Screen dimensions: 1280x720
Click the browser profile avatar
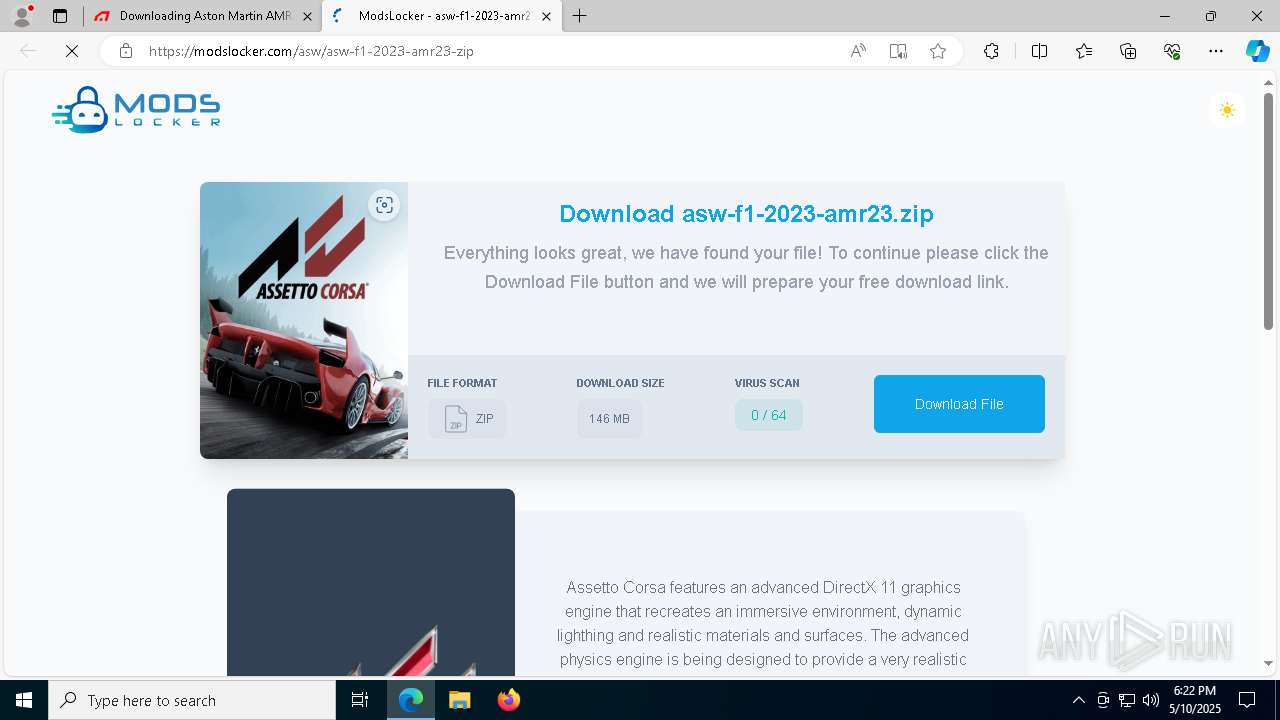coord(22,16)
